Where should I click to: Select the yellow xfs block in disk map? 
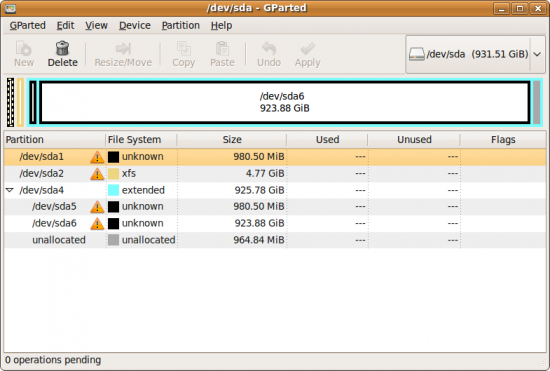tap(20, 102)
